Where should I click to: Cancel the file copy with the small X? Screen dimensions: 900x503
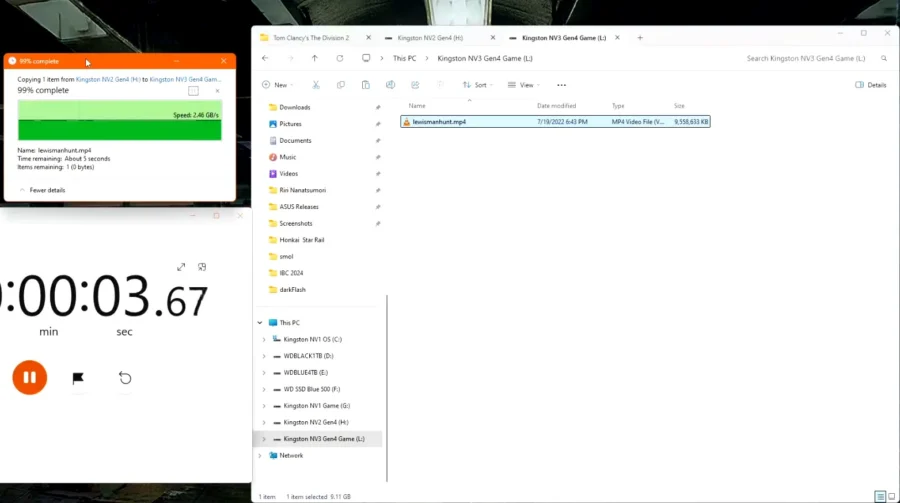pos(217,91)
